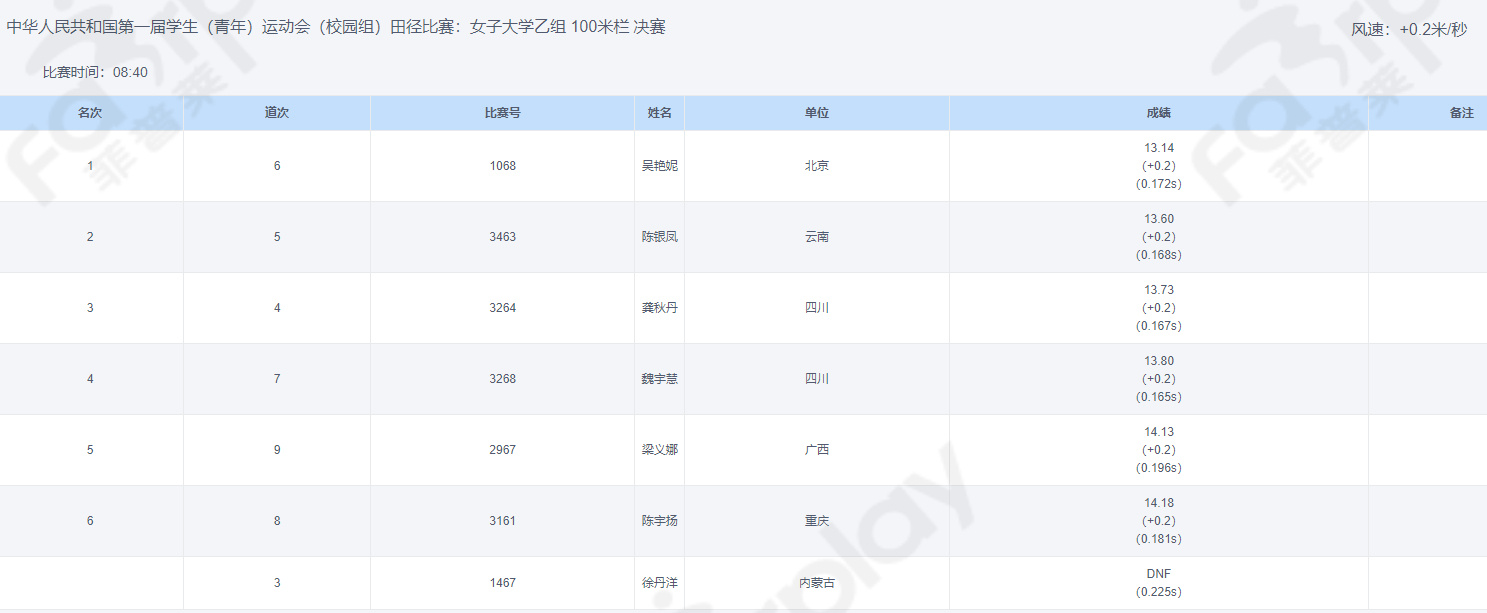Screen dimensions: 1487x613
Task: Click athlete name 陈宇扬
Action: 659,521
